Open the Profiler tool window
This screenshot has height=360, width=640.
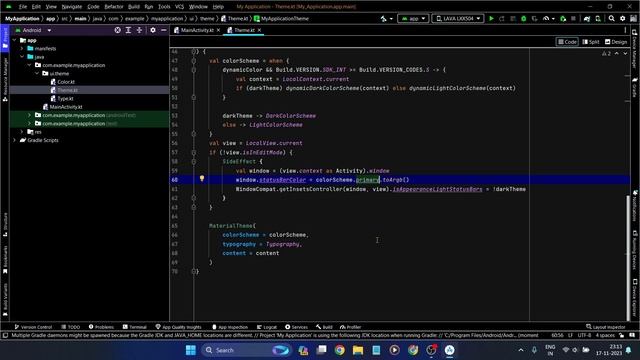tap(351, 327)
